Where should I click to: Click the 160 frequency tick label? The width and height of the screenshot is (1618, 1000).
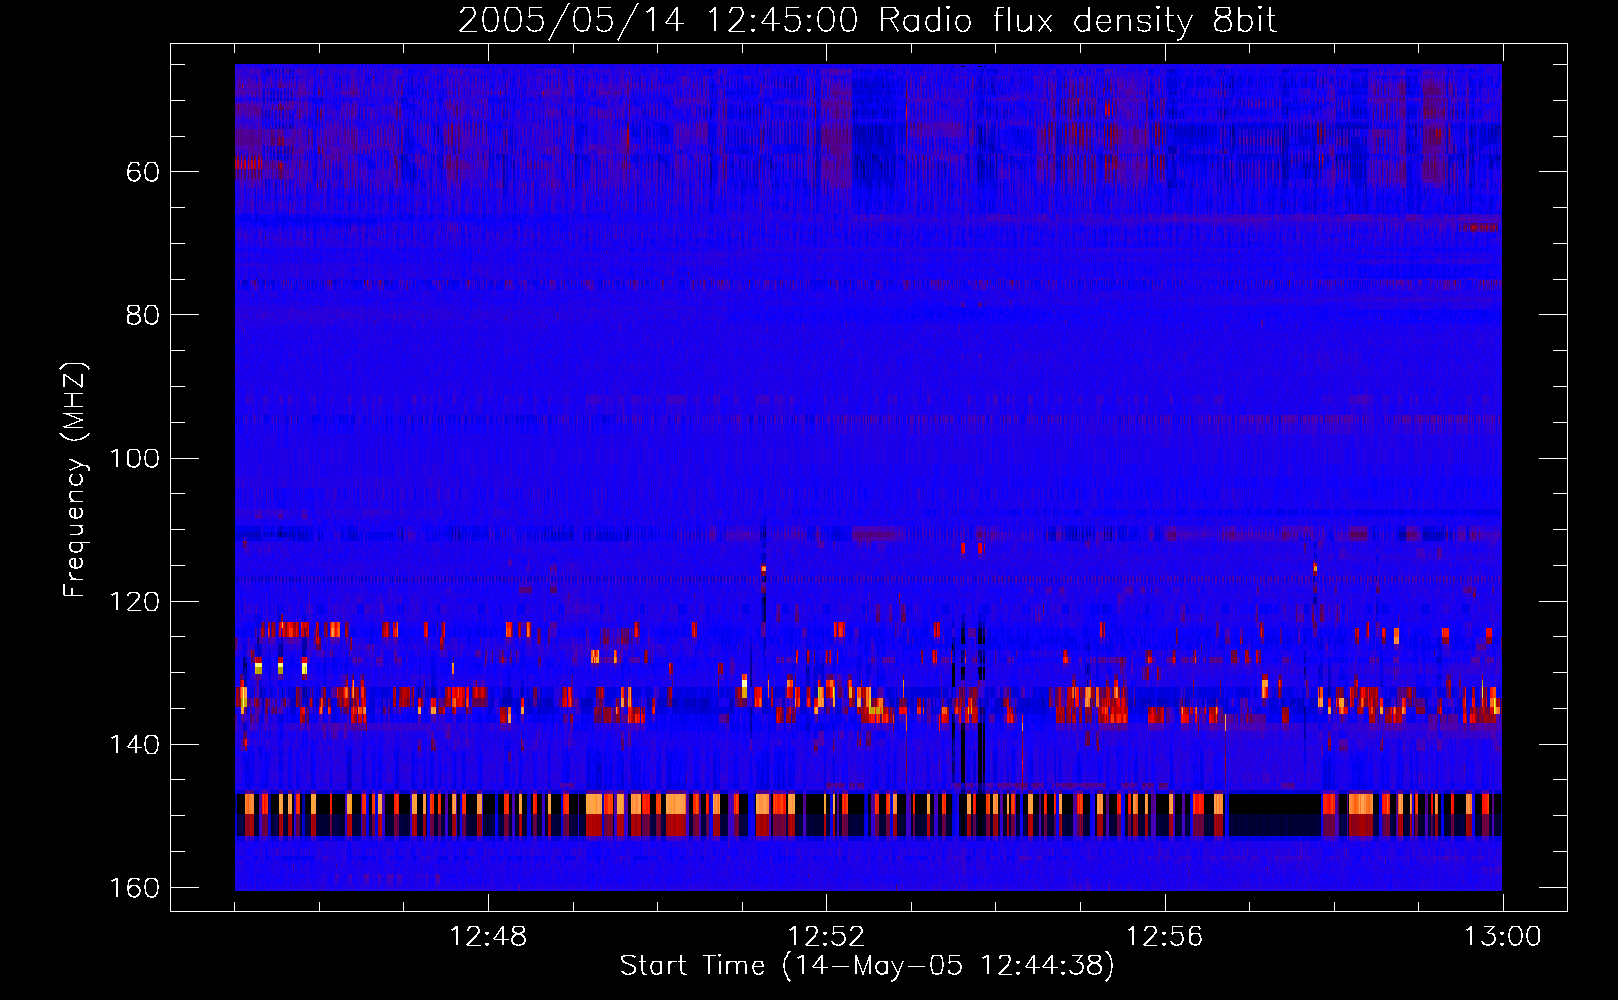(x=134, y=888)
